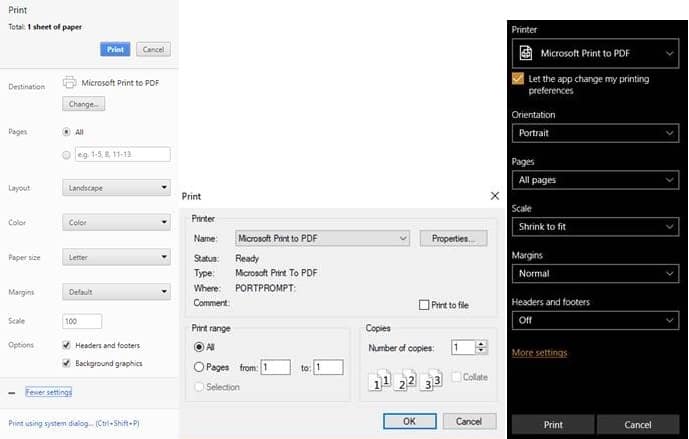Click the printer icon beside Destination

(69, 84)
